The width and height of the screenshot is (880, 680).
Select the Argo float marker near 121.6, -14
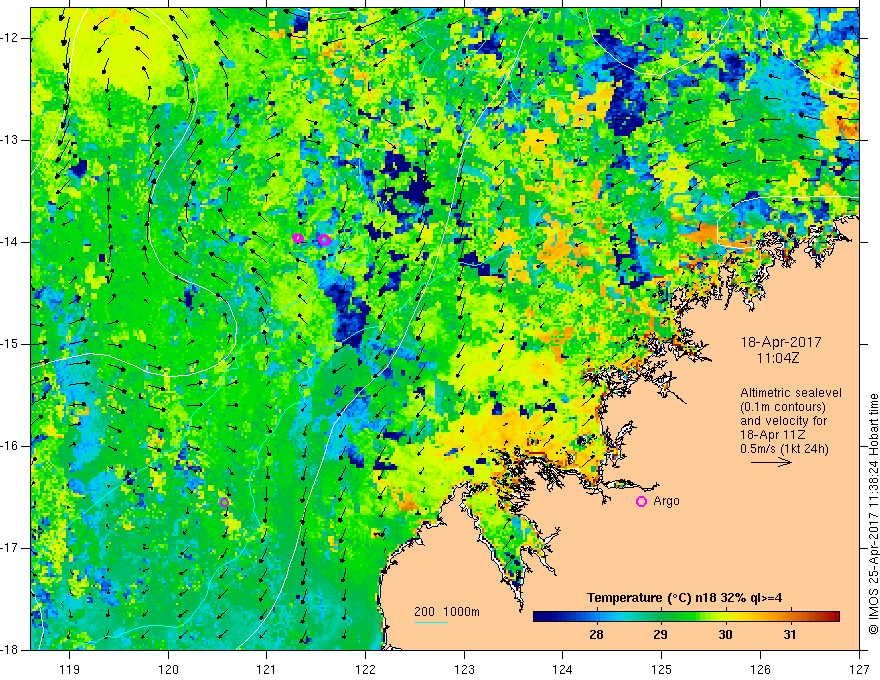pos(324,240)
